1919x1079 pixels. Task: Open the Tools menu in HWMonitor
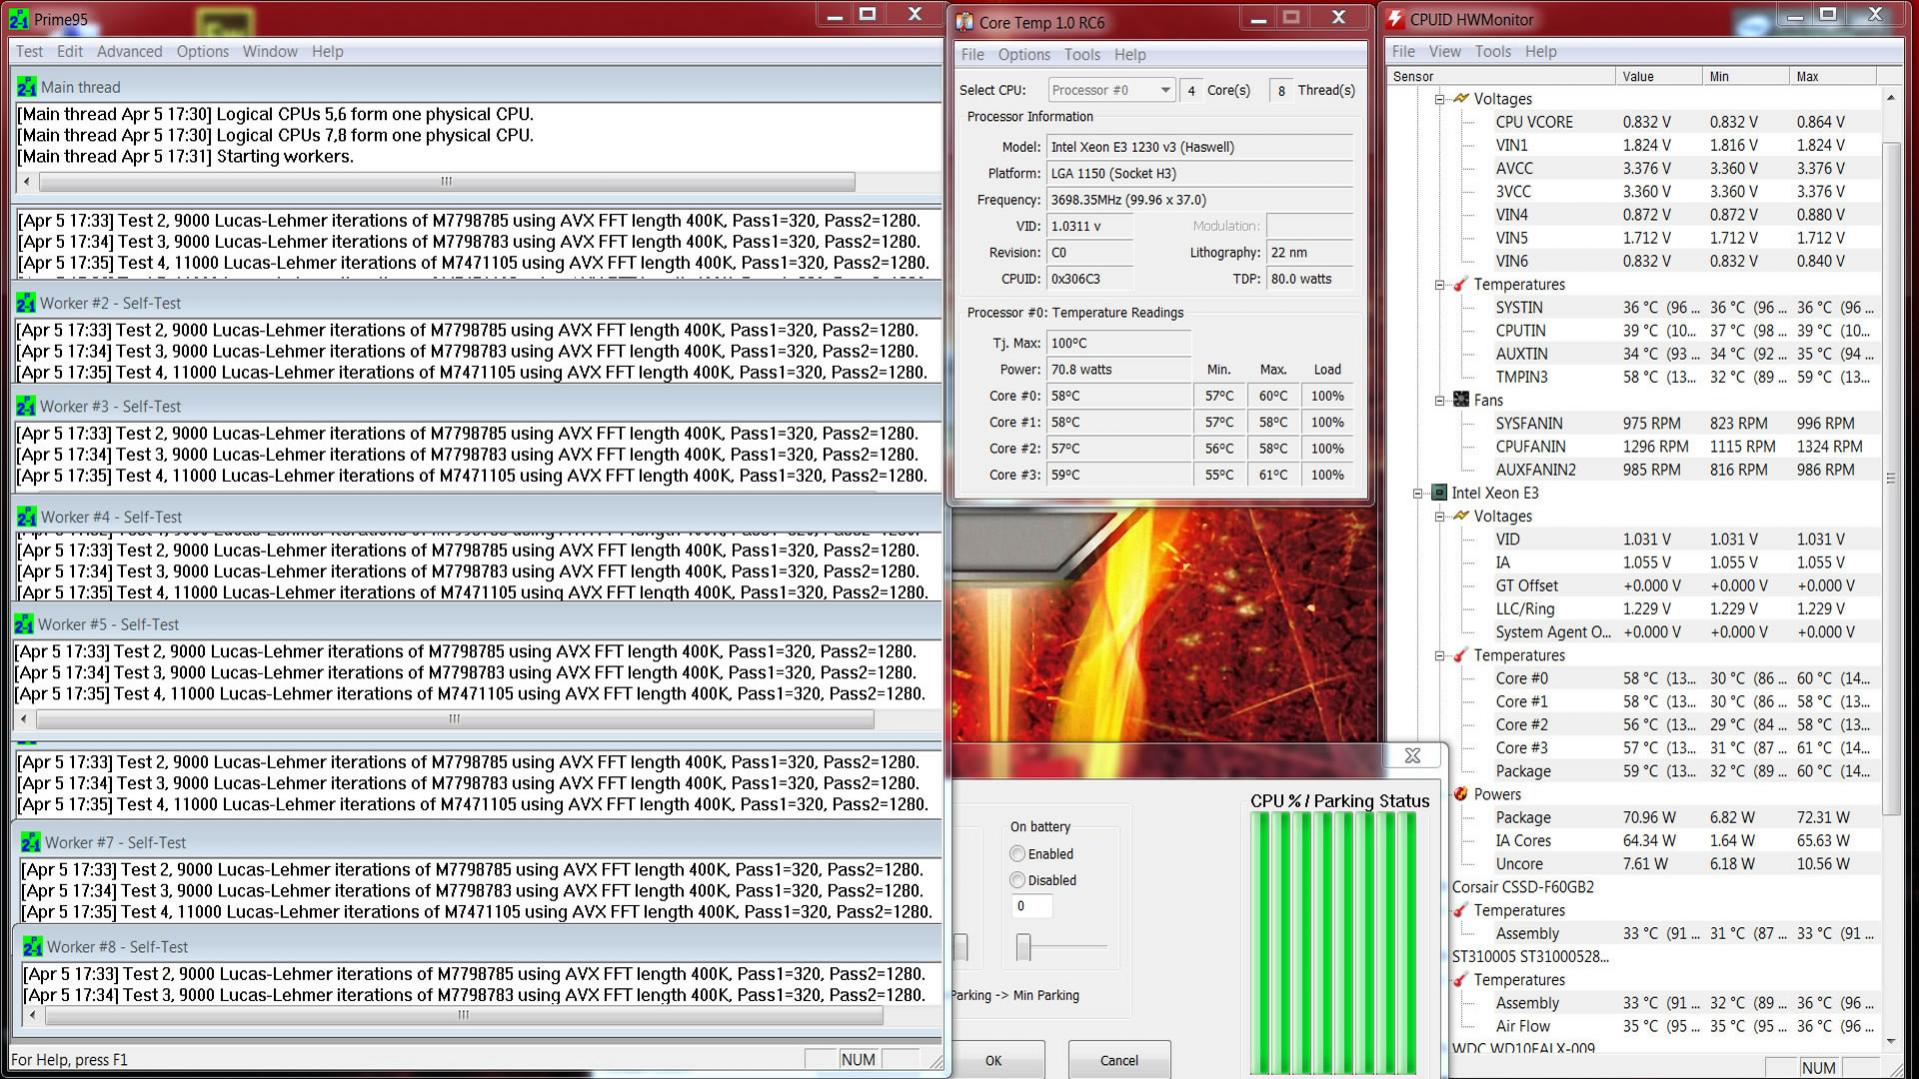1492,52
